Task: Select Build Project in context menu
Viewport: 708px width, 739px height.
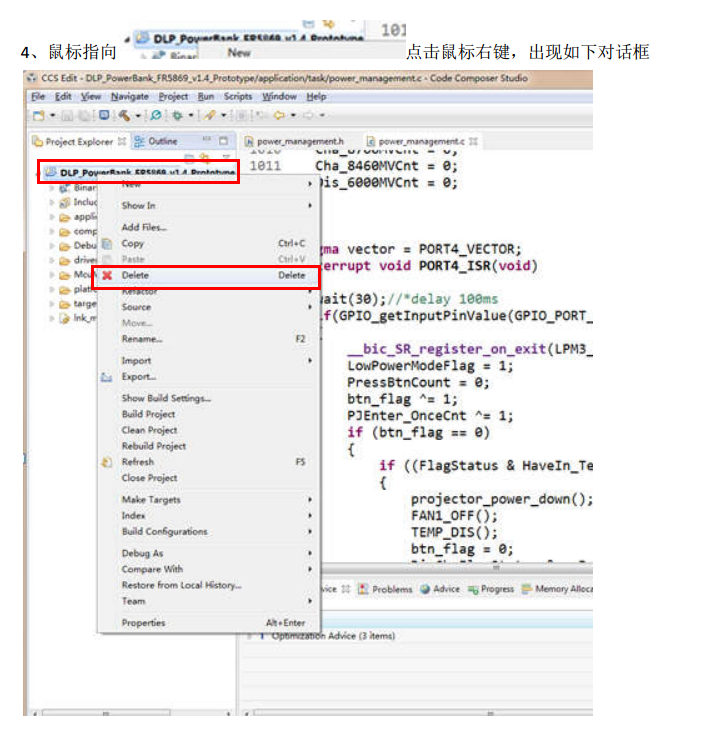Action: coord(209,414)
